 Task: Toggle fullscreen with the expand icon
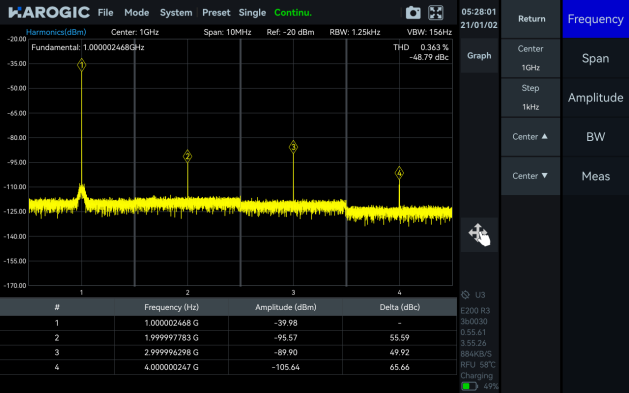pos(436,13)
